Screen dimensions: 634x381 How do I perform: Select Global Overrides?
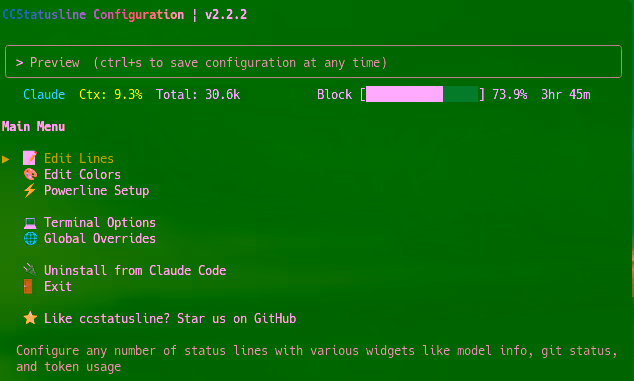pyautogui.click(x=100, y=239)
